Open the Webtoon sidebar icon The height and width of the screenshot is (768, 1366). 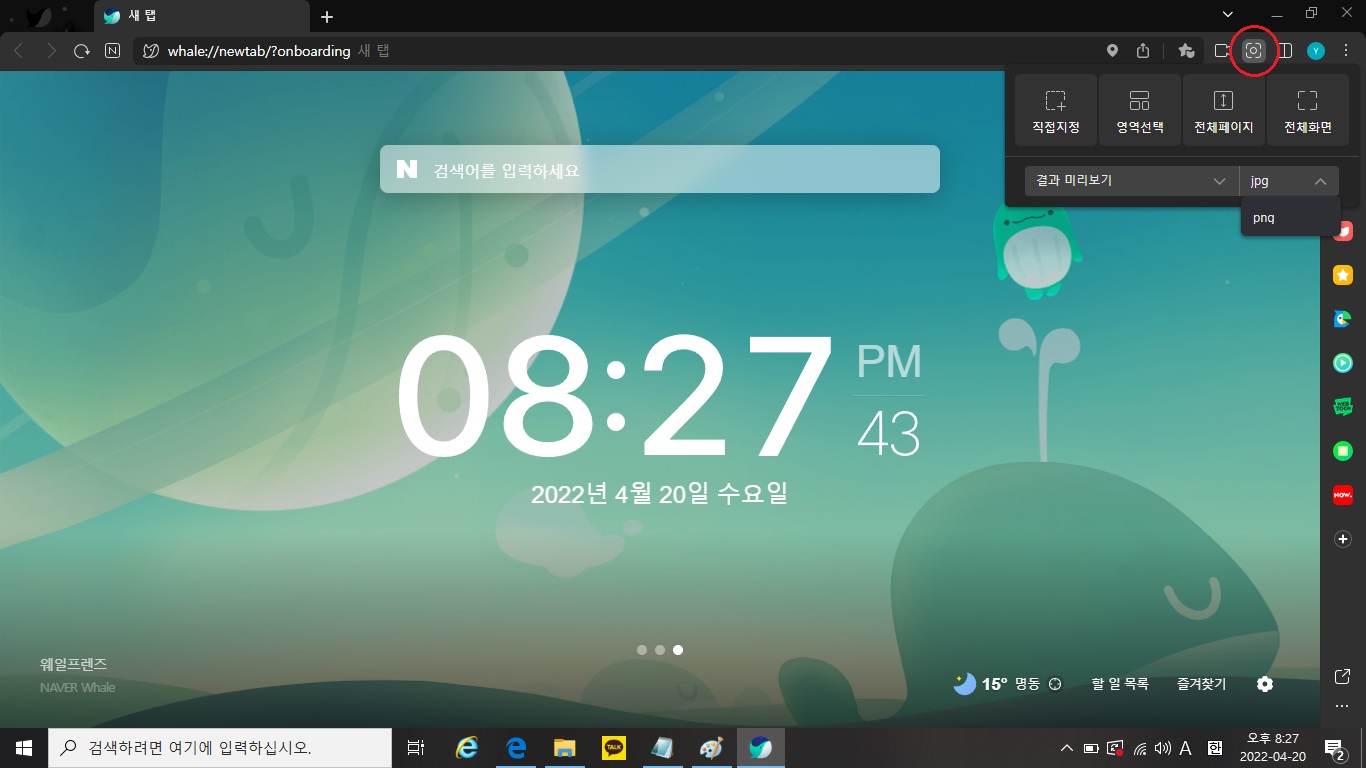click(1343, 407)
